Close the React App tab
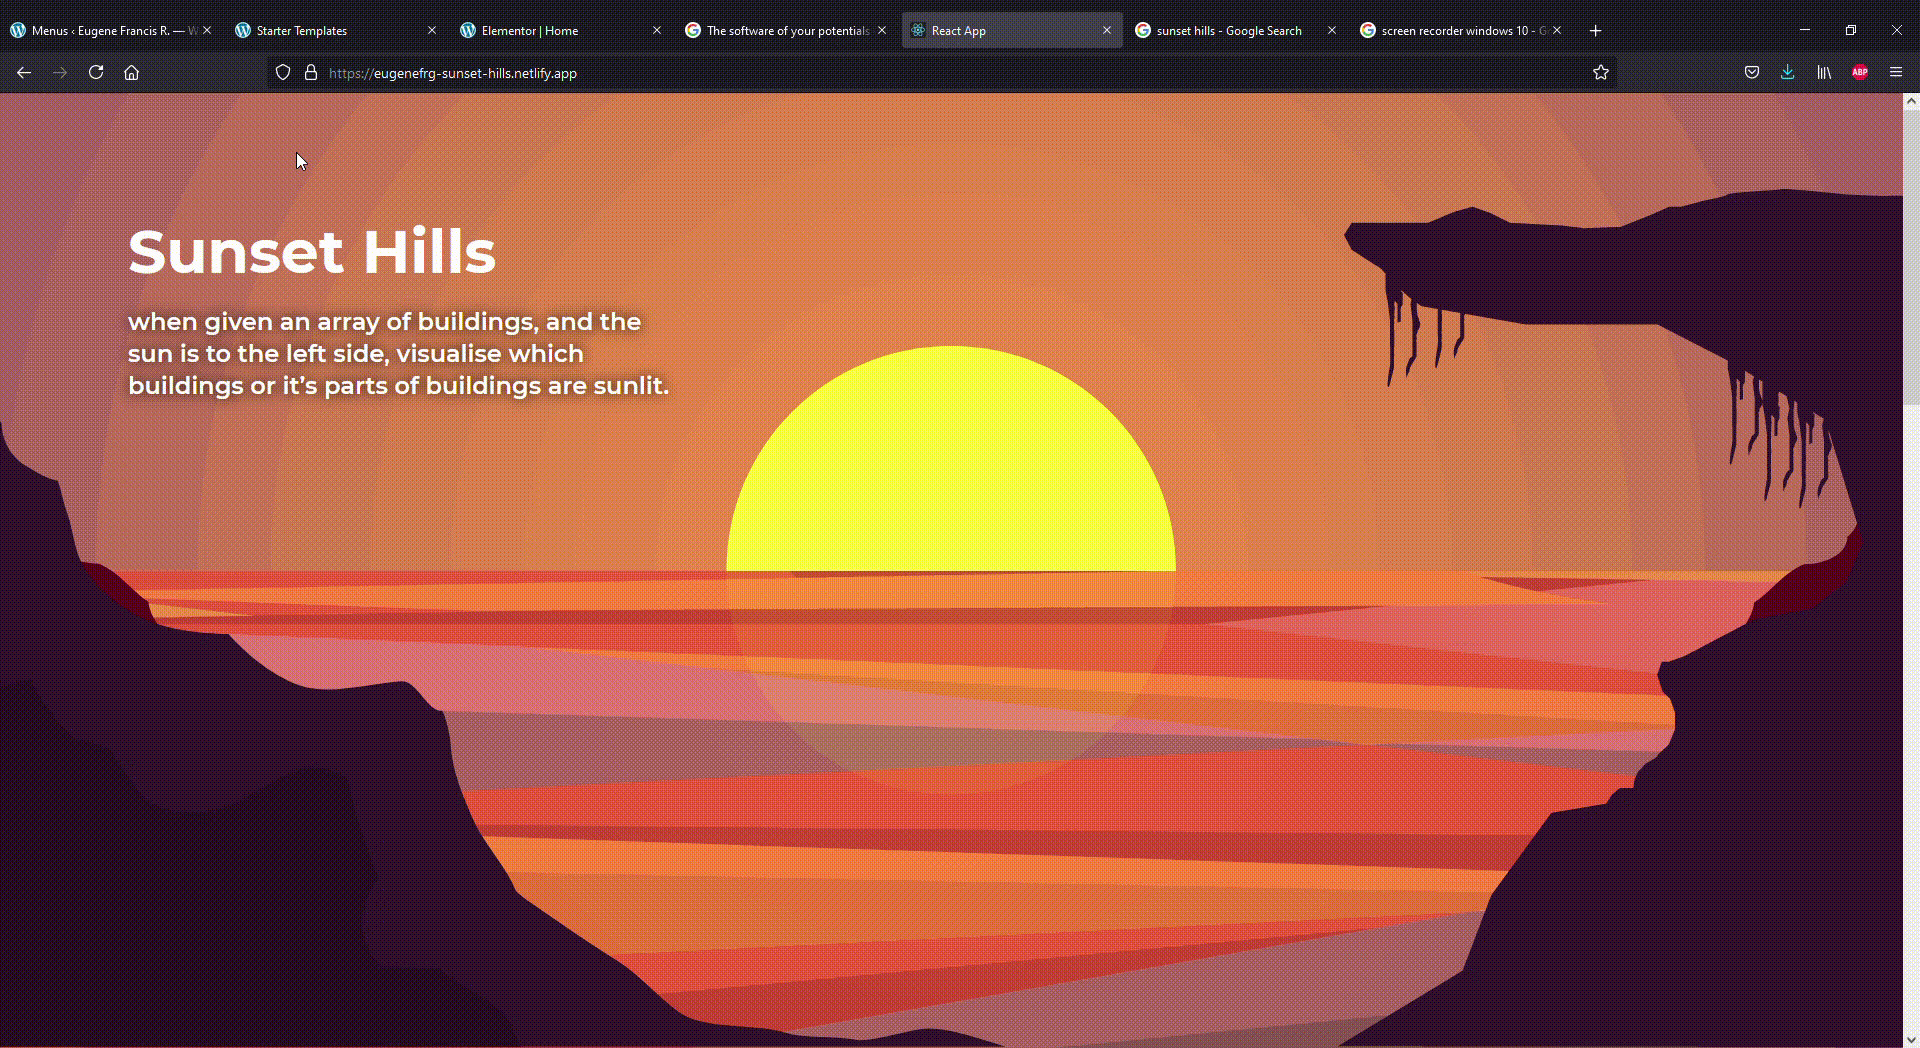The image size is (1920, 1048). [x=1107, y=31]
